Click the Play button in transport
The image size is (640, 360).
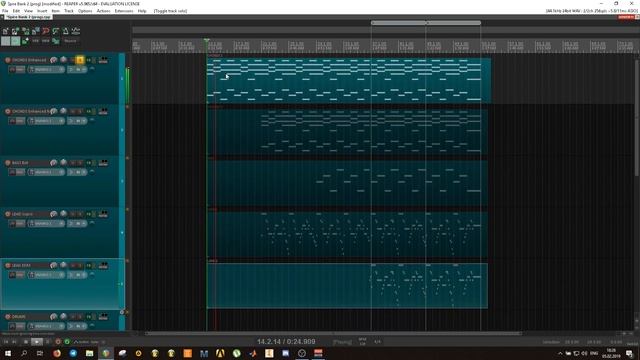tap(37, 342)
